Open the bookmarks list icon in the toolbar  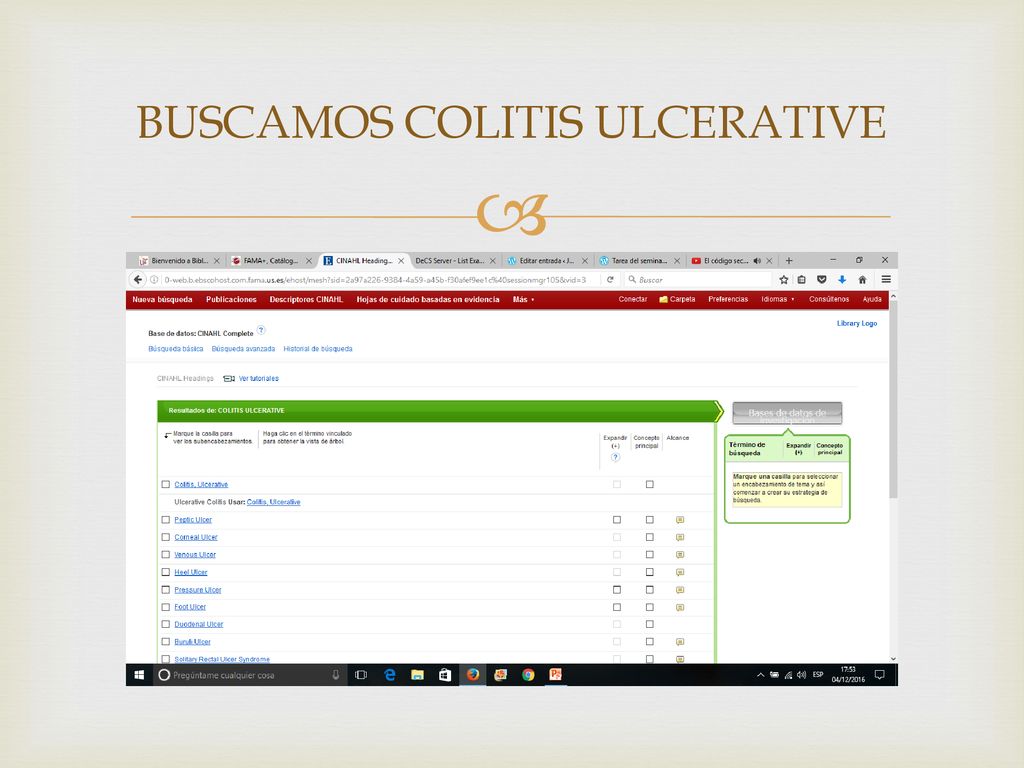coord(802,280)
